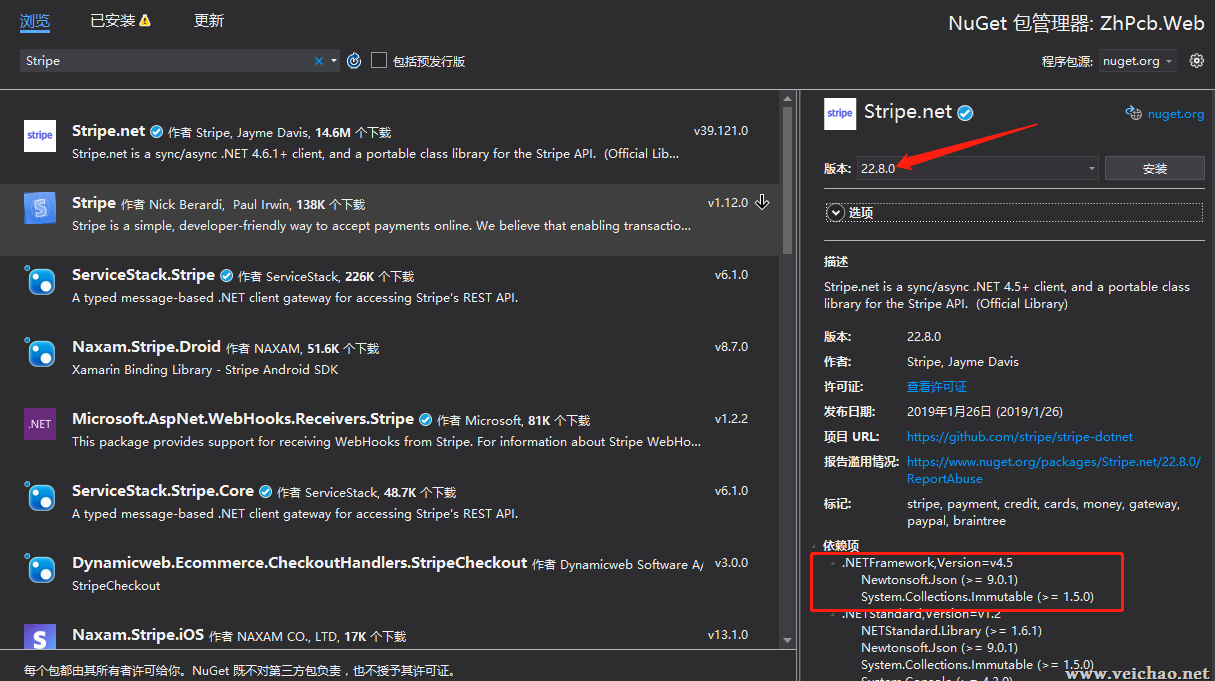Select NETStandard.Library (>= 1.6.1) dependency
1215x681 pixels.
(x=951, y=631)
